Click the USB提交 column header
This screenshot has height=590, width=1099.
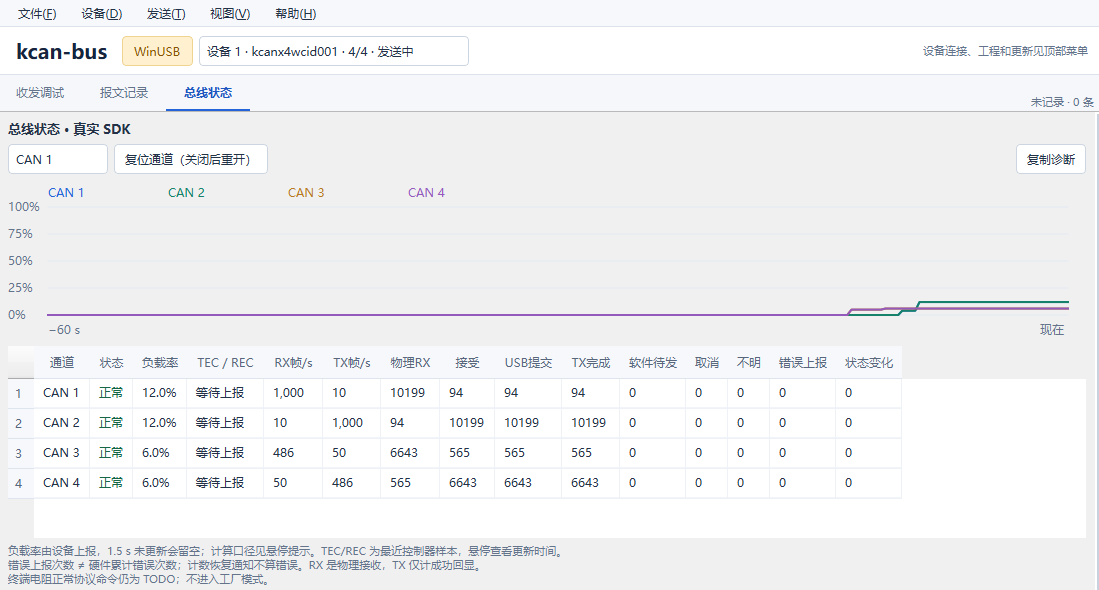pyautogui.click(x=528, y=362)
